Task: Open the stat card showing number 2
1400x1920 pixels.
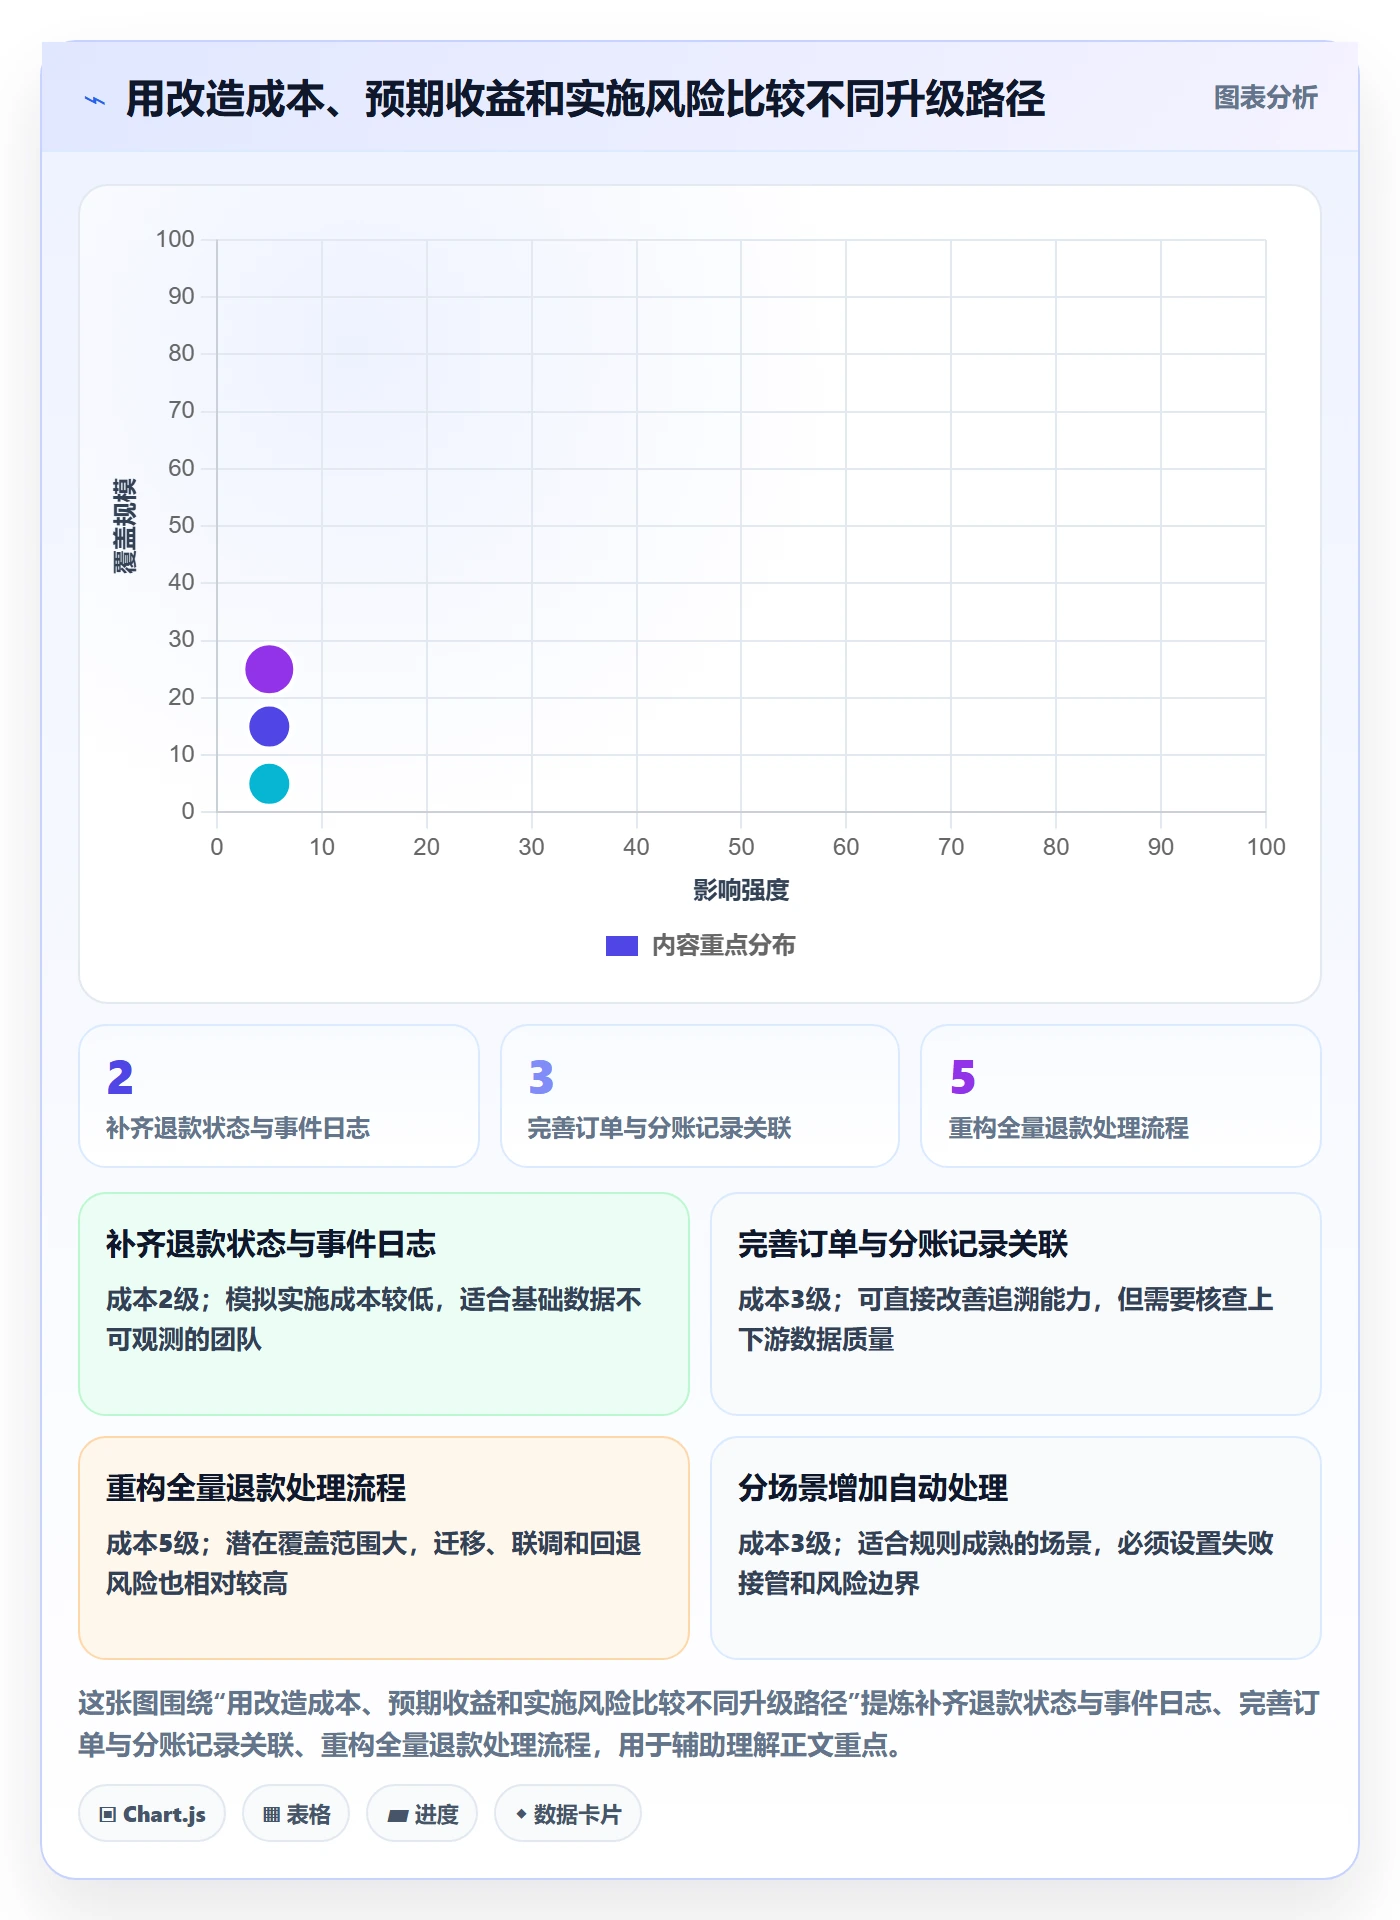Action: (x=279, y=1096)
